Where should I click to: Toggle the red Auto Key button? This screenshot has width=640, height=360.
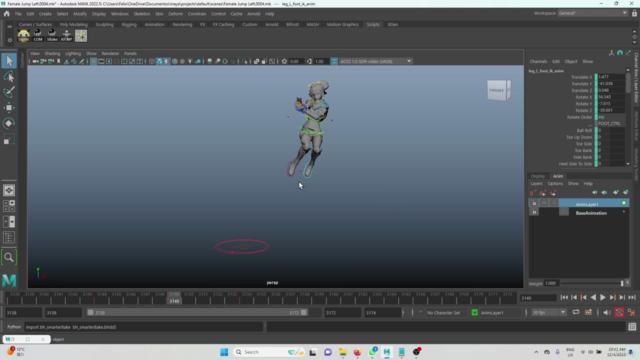619,313
